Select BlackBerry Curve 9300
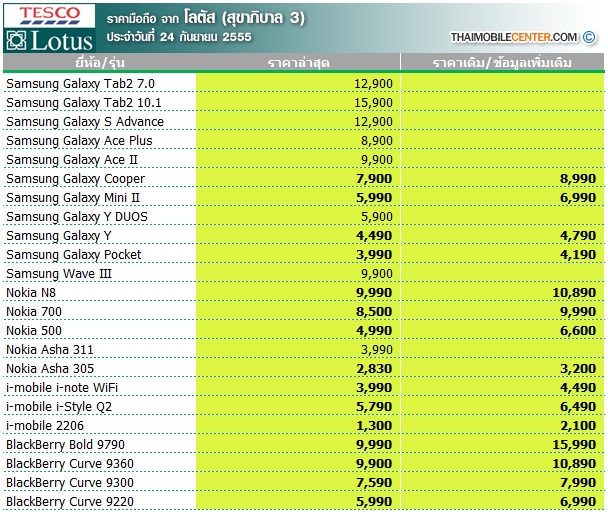The image size is (608, 516). point(70,483)
